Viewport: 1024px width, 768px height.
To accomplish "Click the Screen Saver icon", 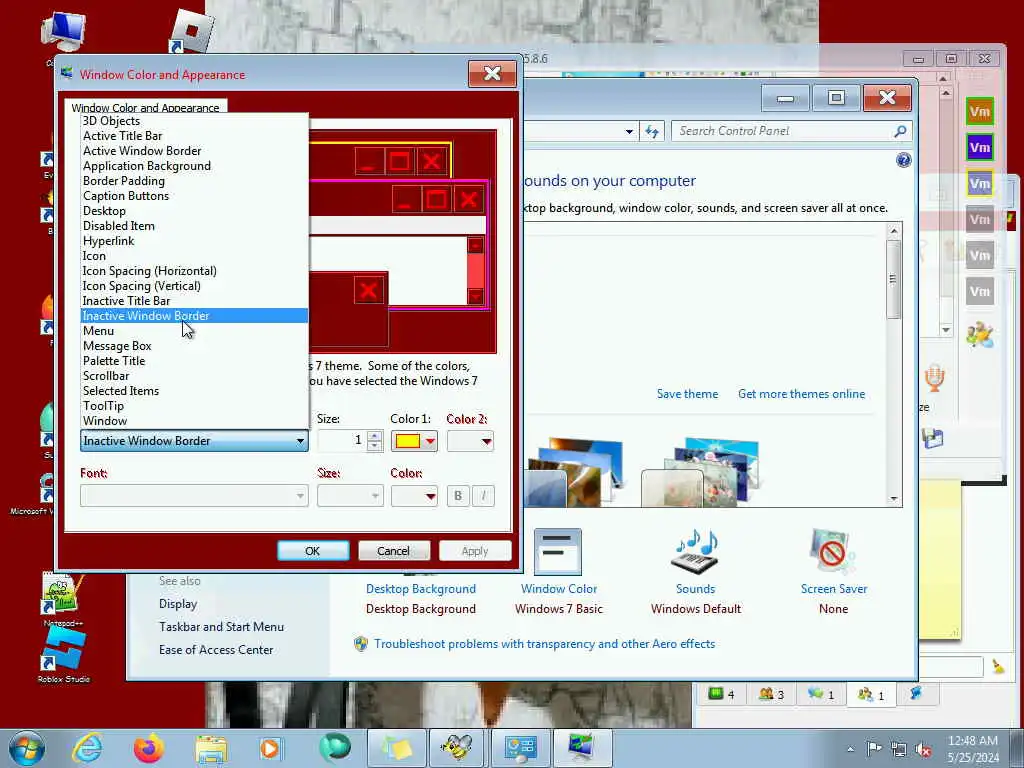I will pos(833,552).
